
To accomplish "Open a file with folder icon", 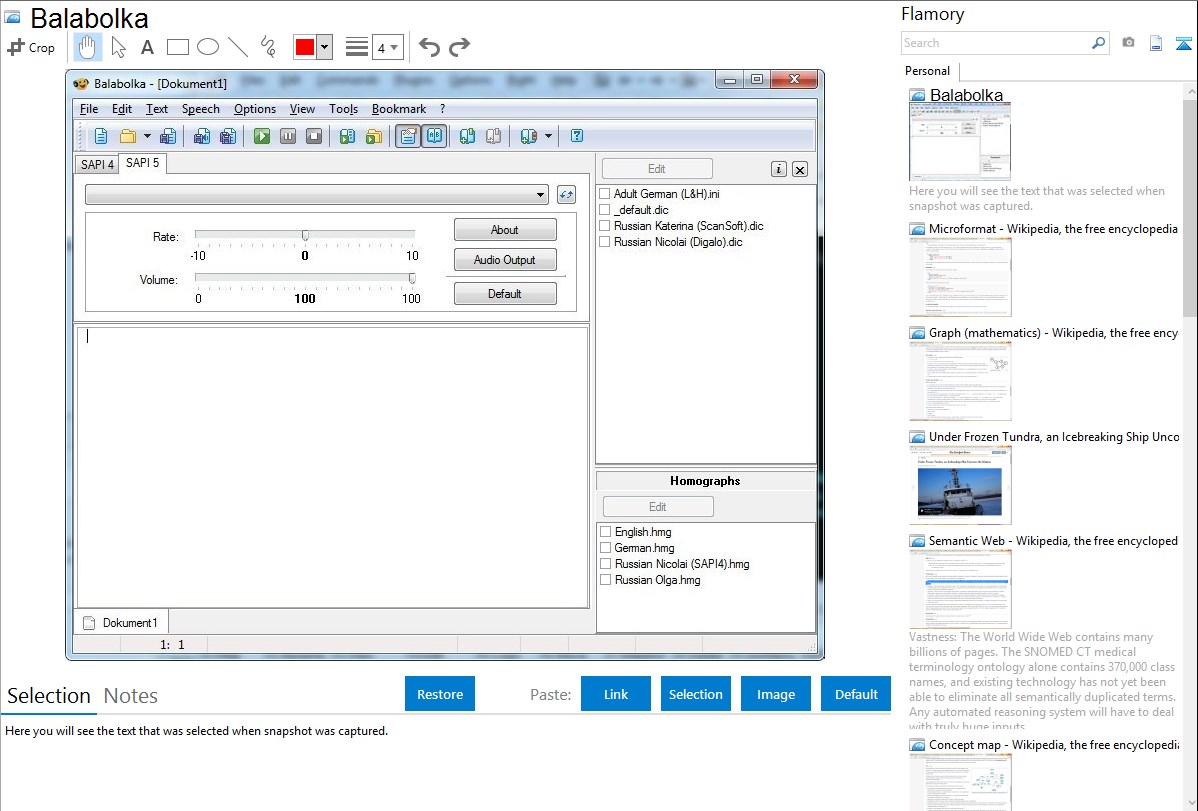I will (x=128, y=136).
